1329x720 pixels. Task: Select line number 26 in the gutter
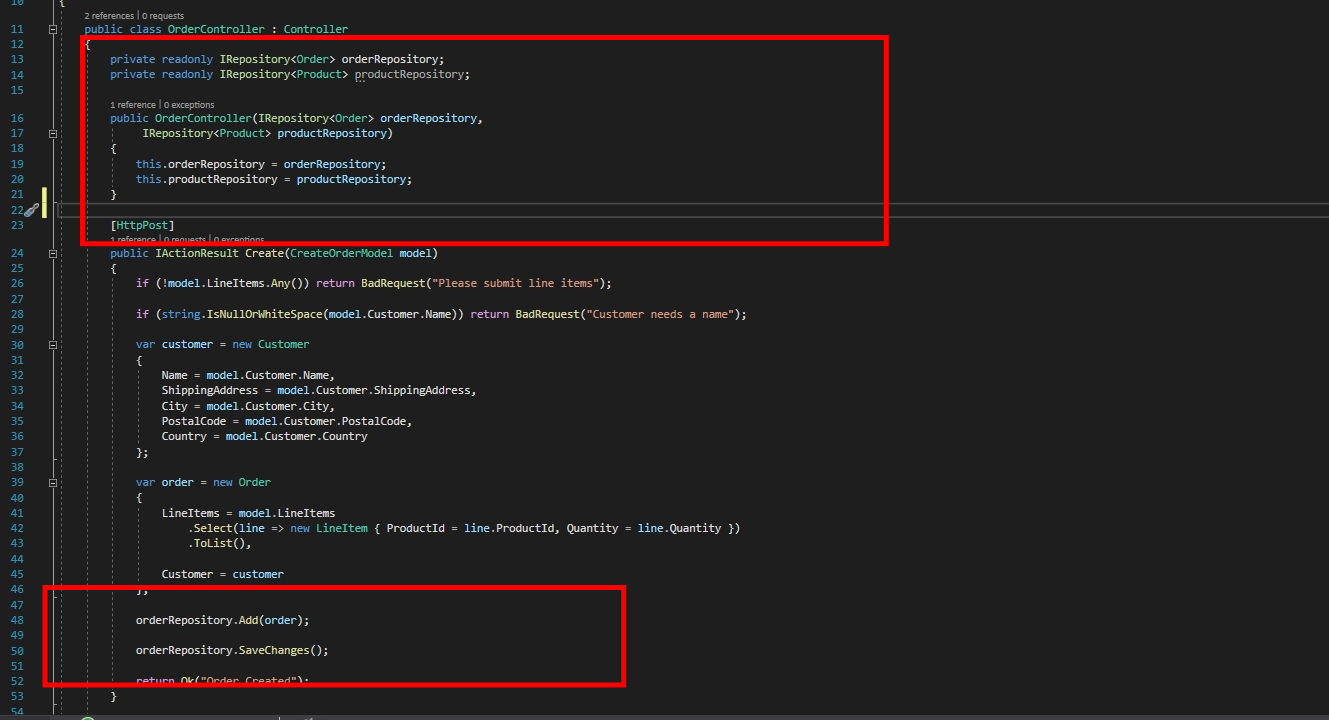[16, 283]
